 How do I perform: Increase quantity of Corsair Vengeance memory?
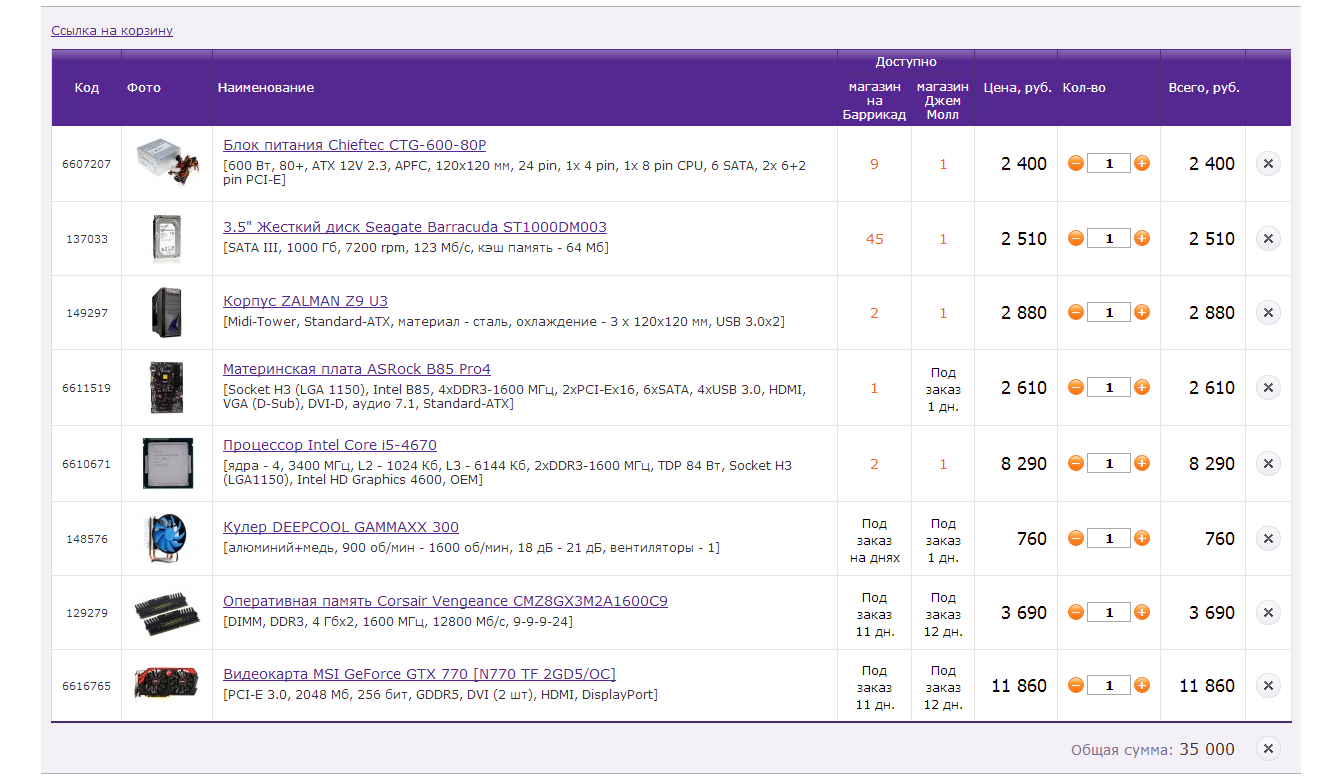(1142, 612)
